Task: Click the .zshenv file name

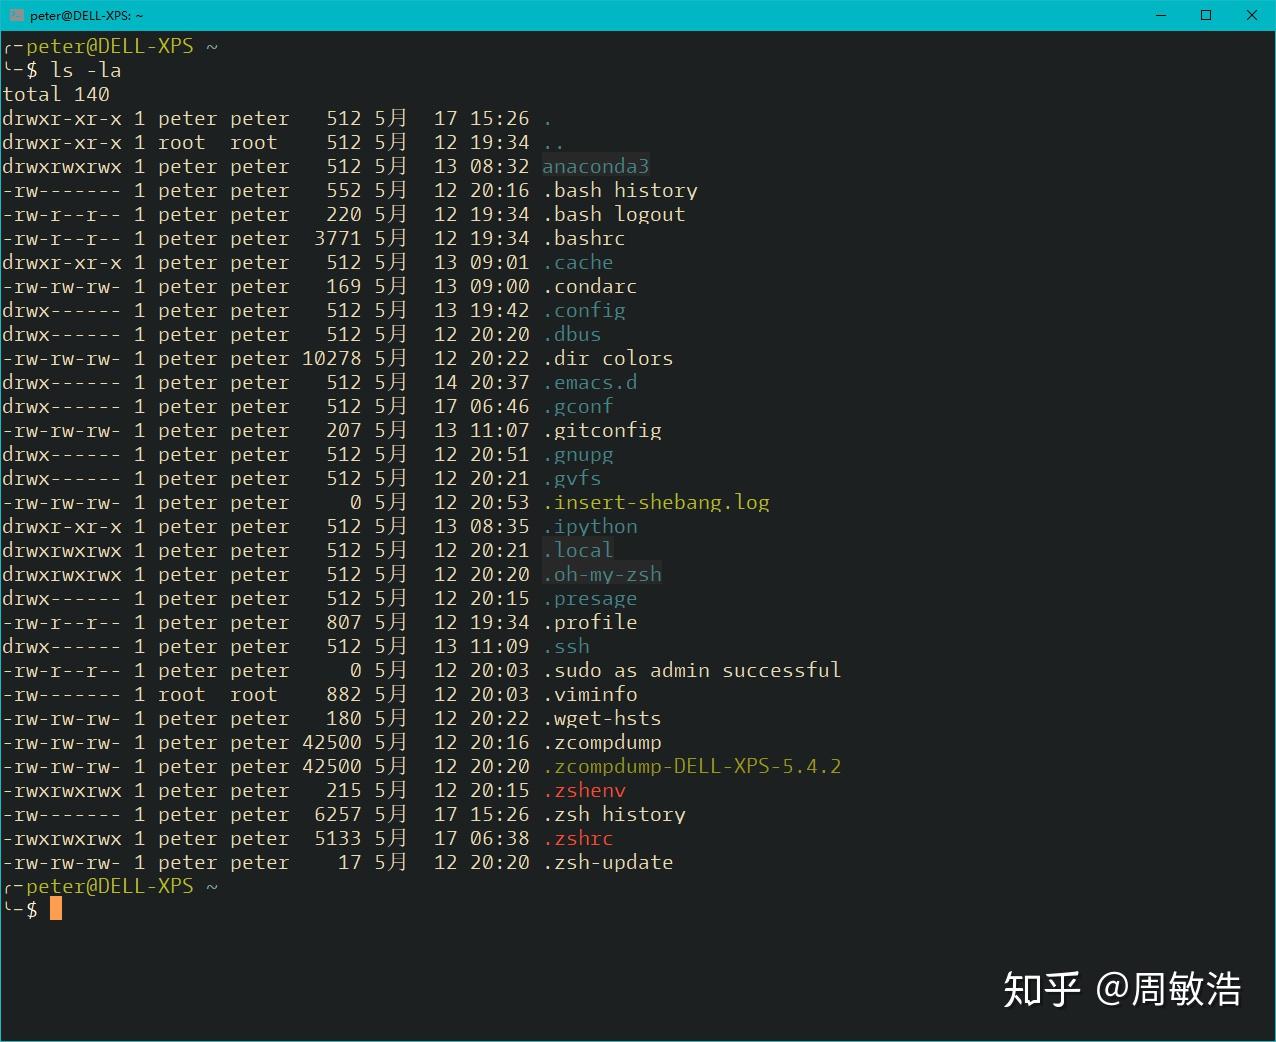Action: coord(585,790)
